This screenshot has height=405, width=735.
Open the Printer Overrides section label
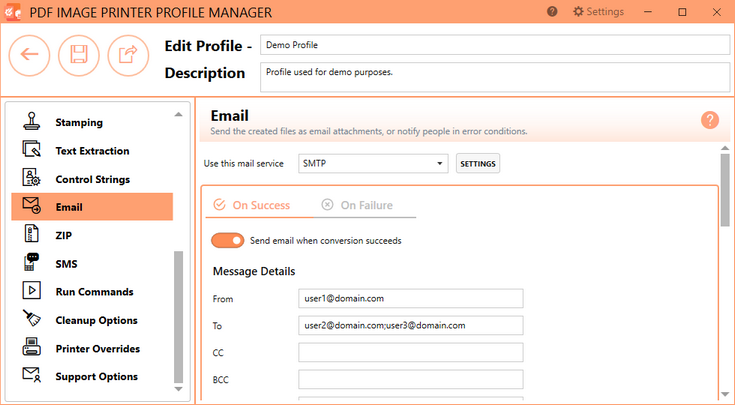[x=98, y=349]
